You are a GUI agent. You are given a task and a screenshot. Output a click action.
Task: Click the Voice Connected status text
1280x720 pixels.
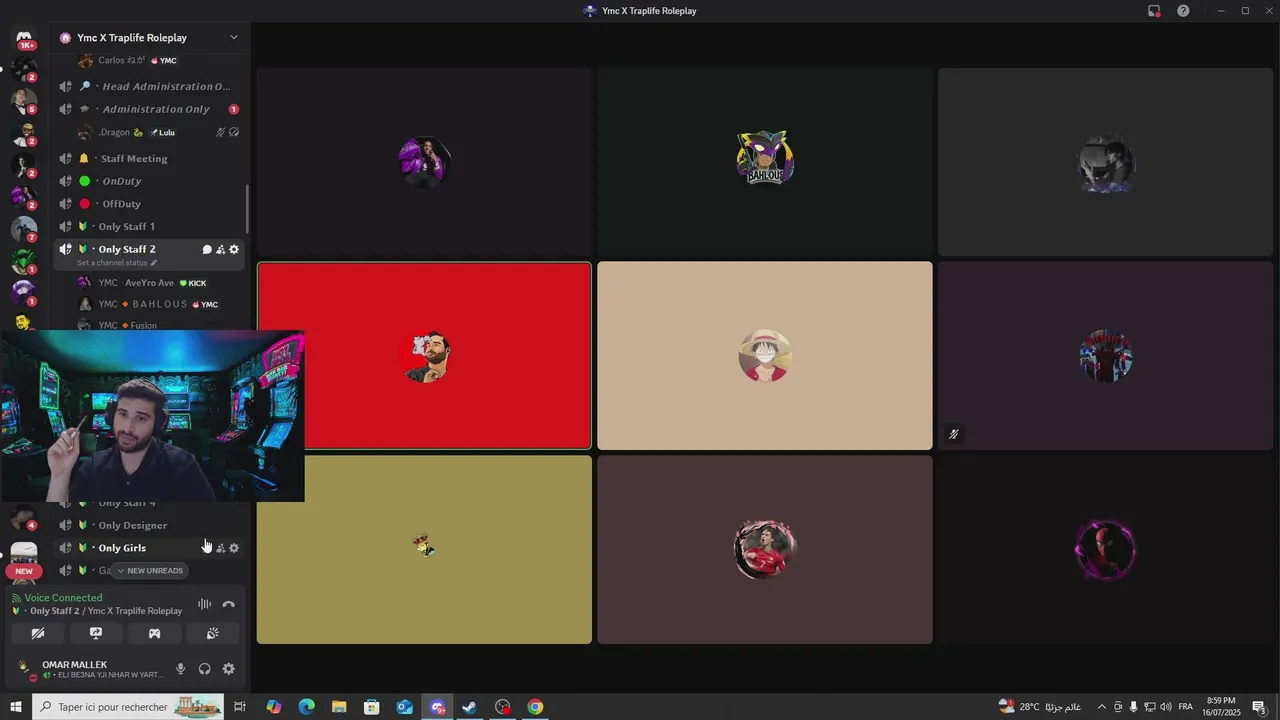coord(63,598)
